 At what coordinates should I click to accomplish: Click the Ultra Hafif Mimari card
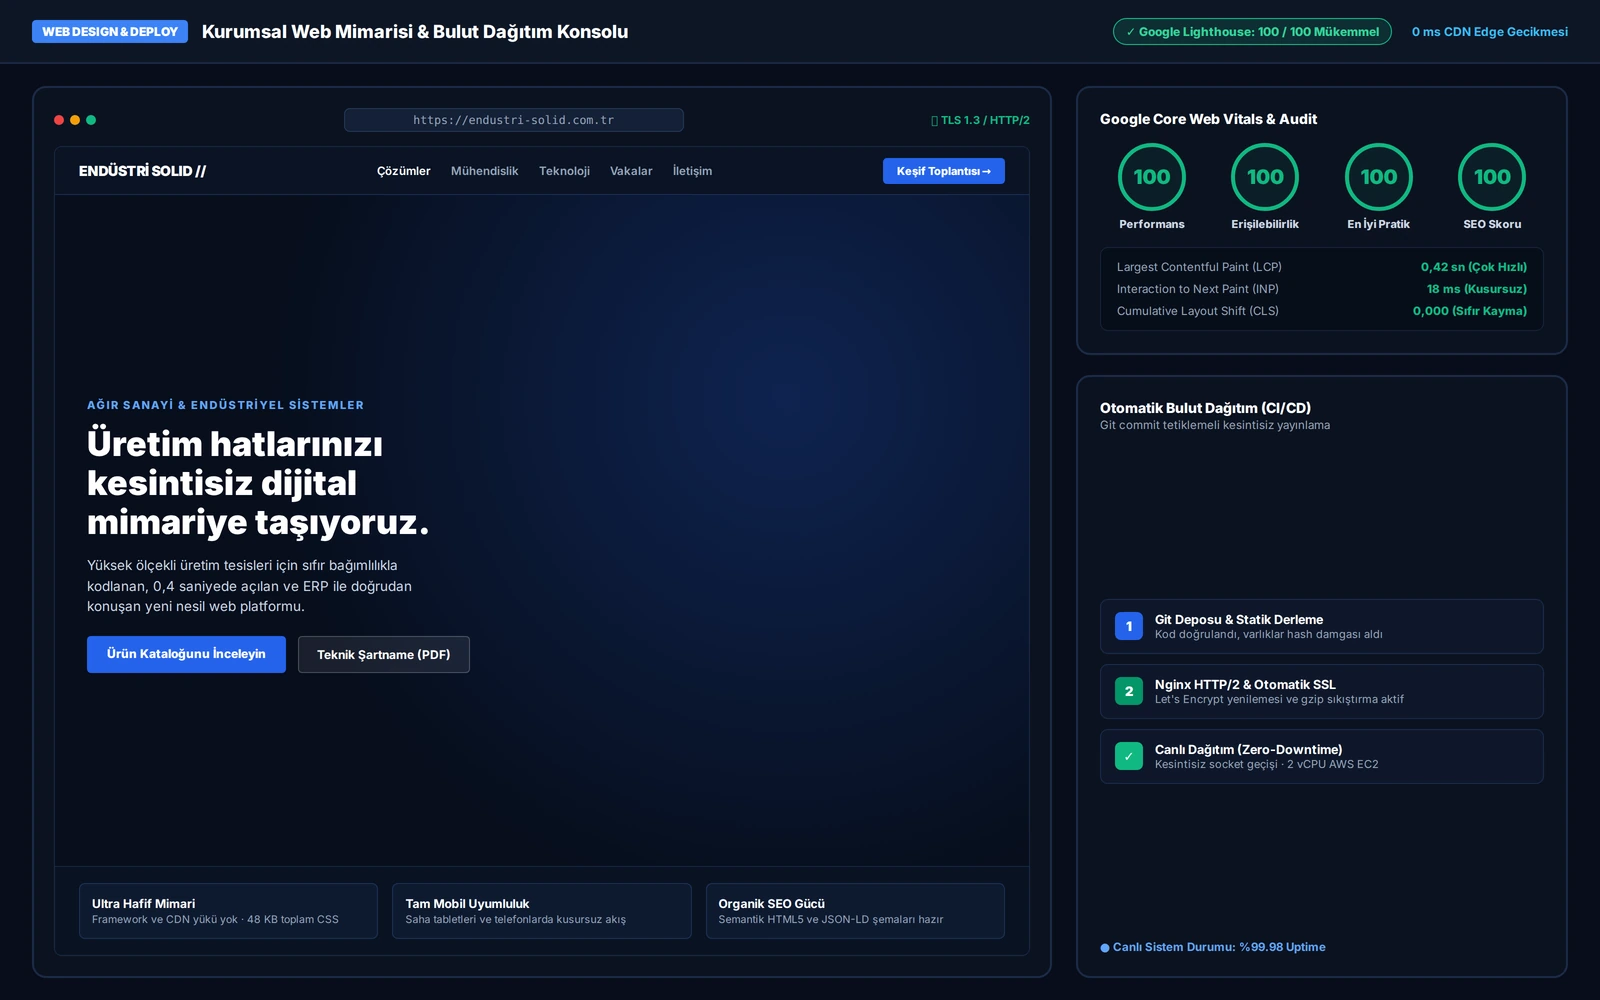[x=229, y=911]
